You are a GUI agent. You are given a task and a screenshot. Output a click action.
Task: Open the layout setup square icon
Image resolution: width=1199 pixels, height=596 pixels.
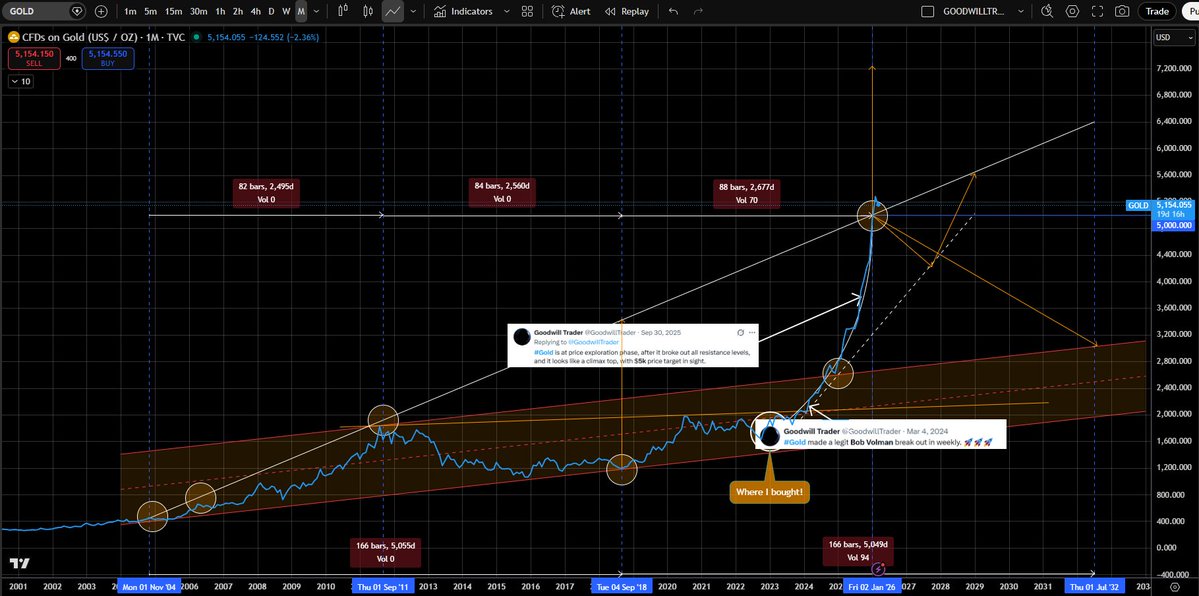click(x=928, y=11)
